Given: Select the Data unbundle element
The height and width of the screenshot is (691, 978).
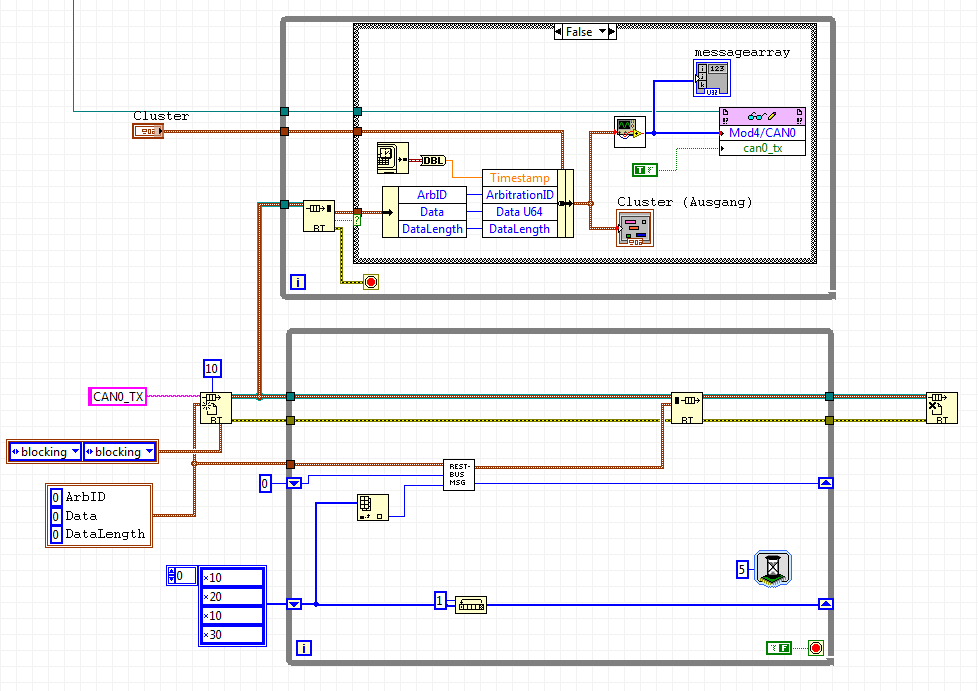Looking at the screenshot, I should click(432, 212).
